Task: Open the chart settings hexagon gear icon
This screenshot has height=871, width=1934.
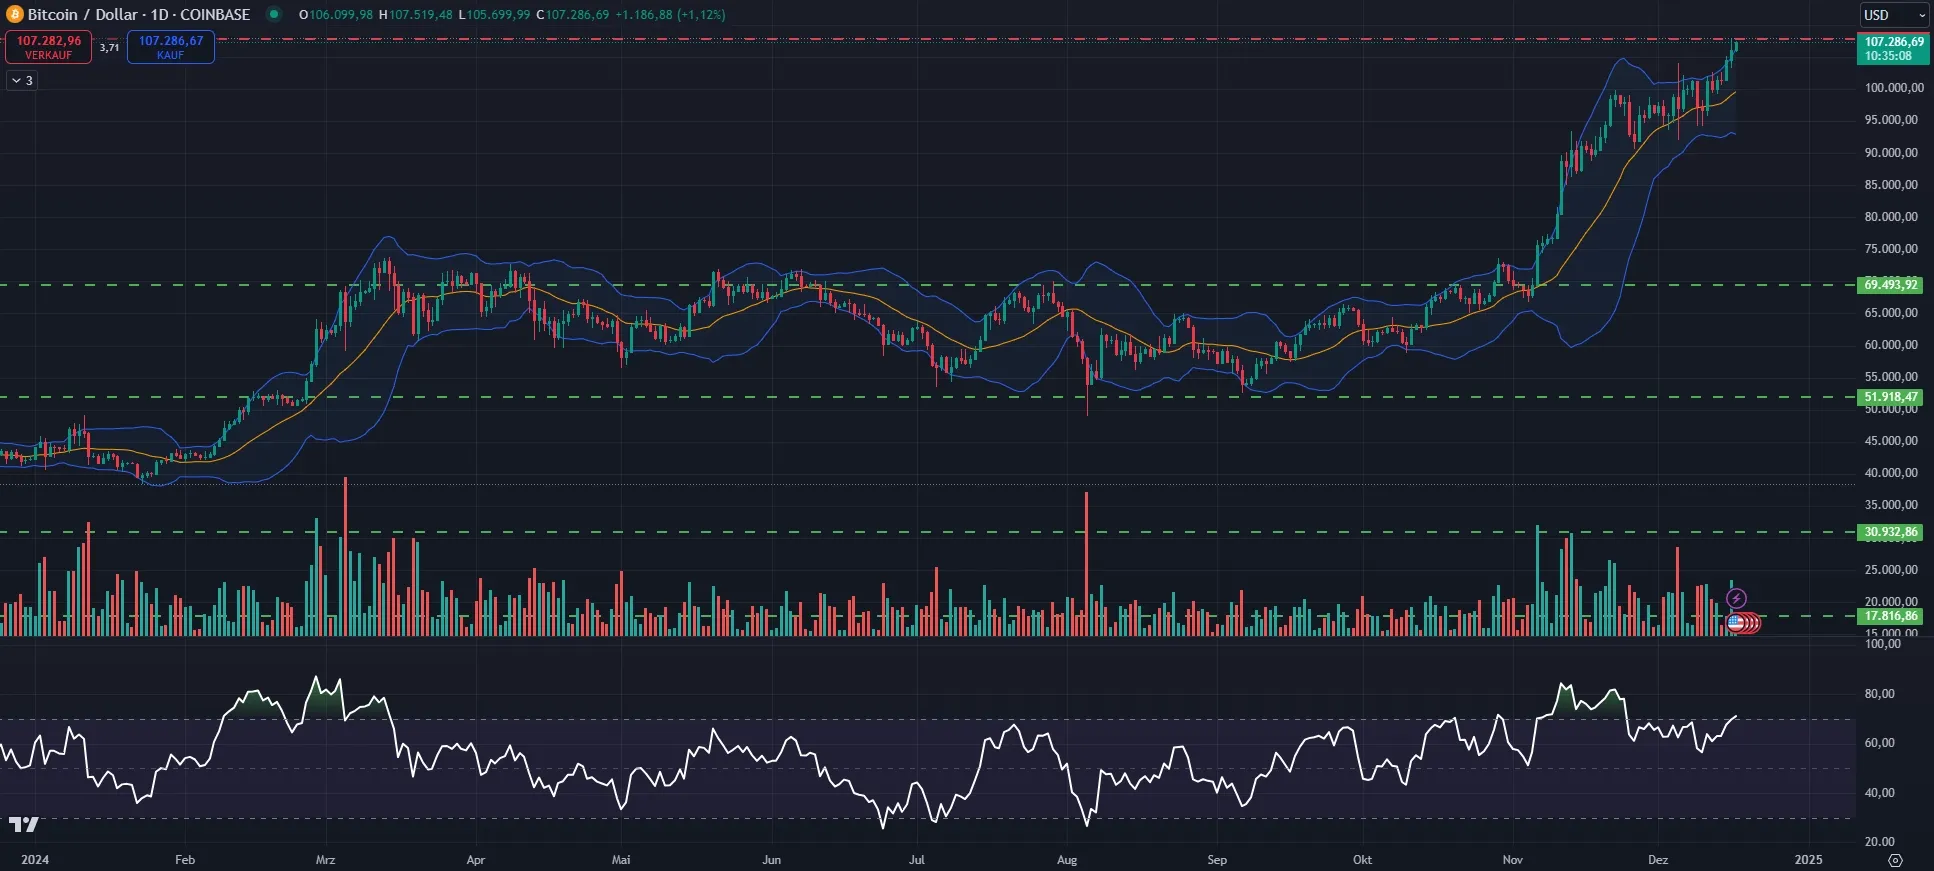Action: click(1895, 860)
